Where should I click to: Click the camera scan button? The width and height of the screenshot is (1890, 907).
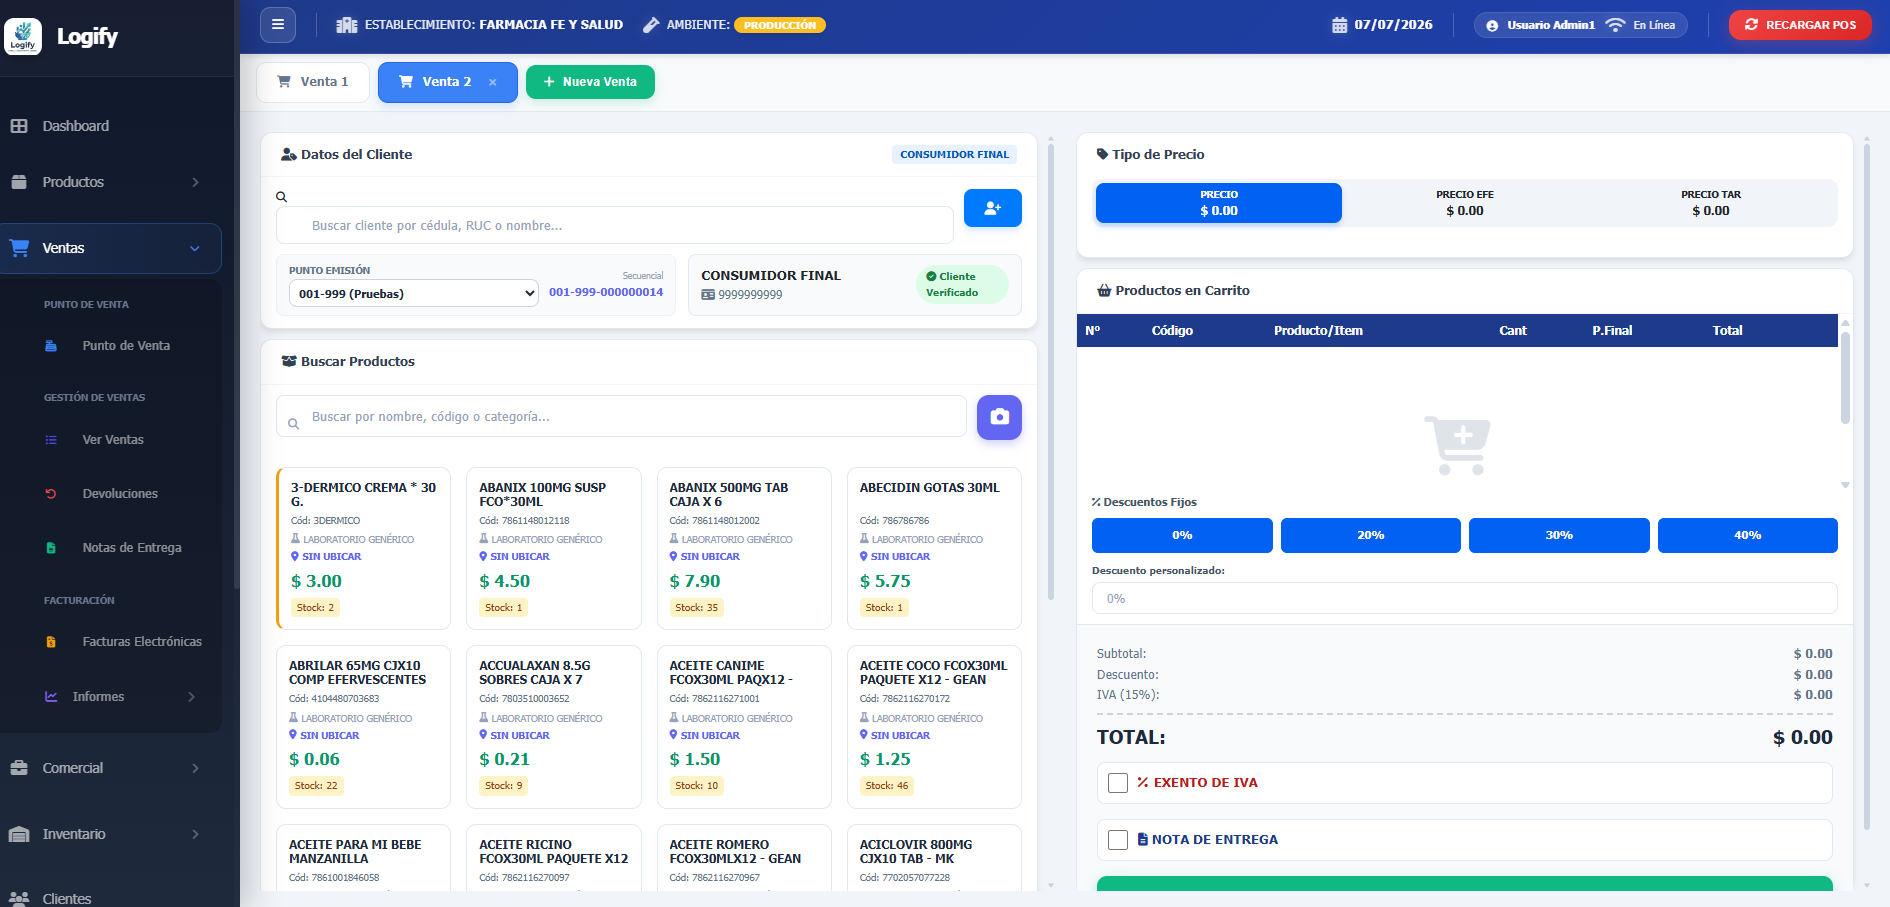pyautogui.click(x=999, y=417)
